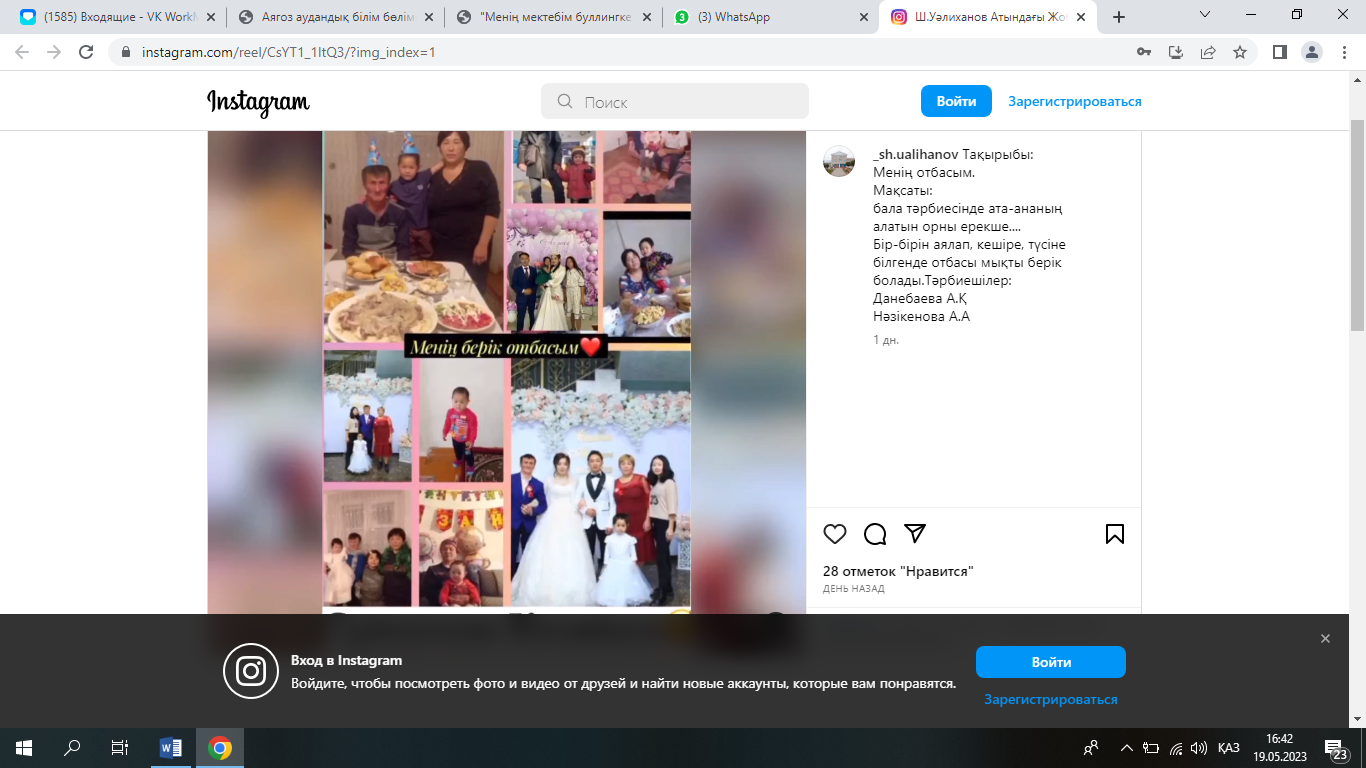
Task: Show hidden system tray icons
Action: point(1127,748)
